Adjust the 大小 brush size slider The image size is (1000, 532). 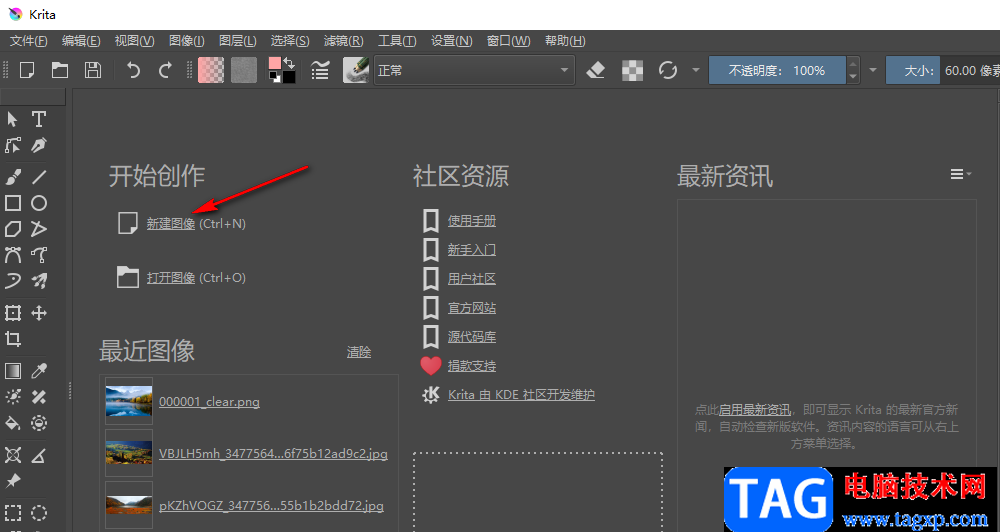pyautogui.click(x=943, y=70)
